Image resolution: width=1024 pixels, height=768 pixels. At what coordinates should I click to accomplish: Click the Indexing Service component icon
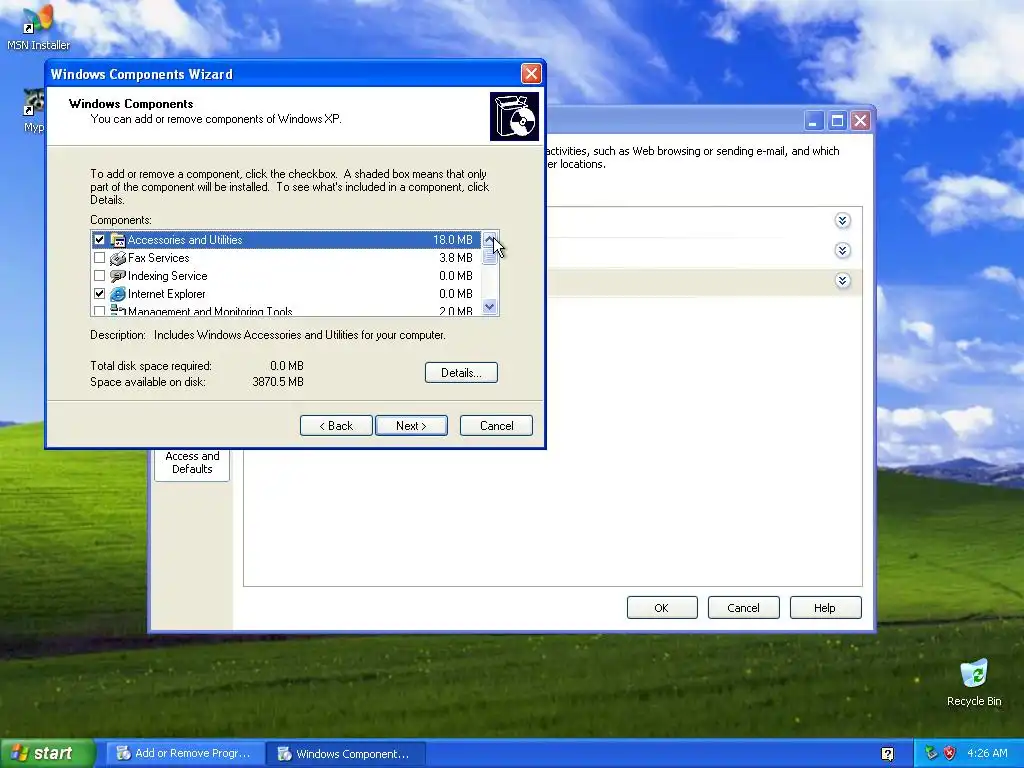coord(118,276)
